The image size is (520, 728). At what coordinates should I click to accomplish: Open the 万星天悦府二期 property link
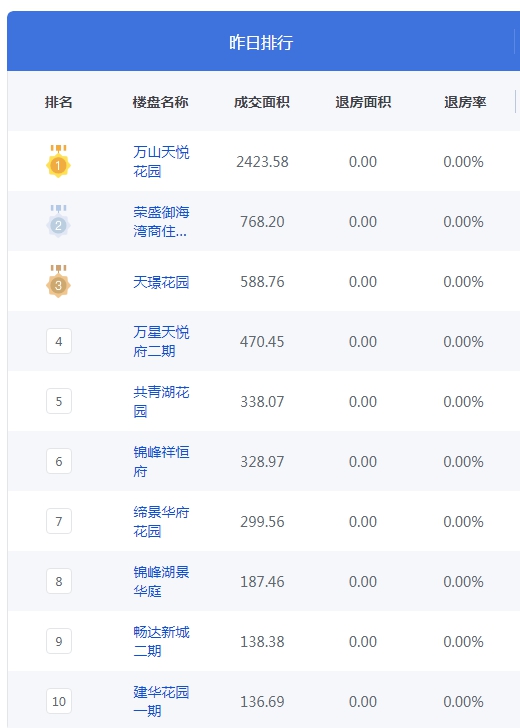pos(161,341)
